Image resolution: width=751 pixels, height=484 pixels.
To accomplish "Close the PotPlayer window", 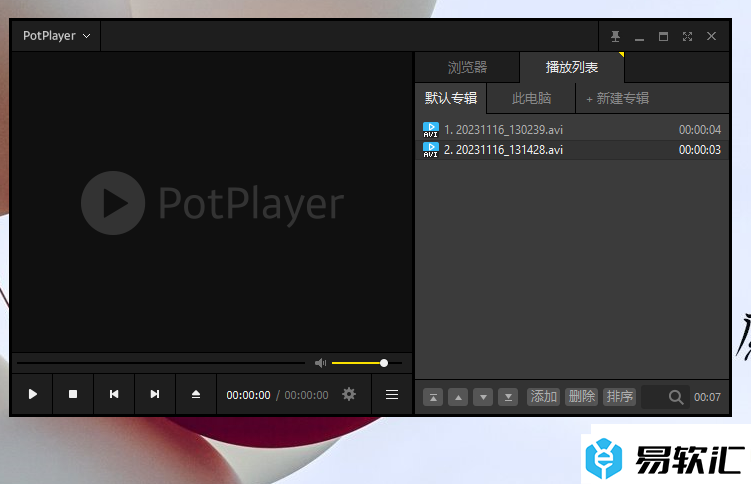I will point(711,36).
